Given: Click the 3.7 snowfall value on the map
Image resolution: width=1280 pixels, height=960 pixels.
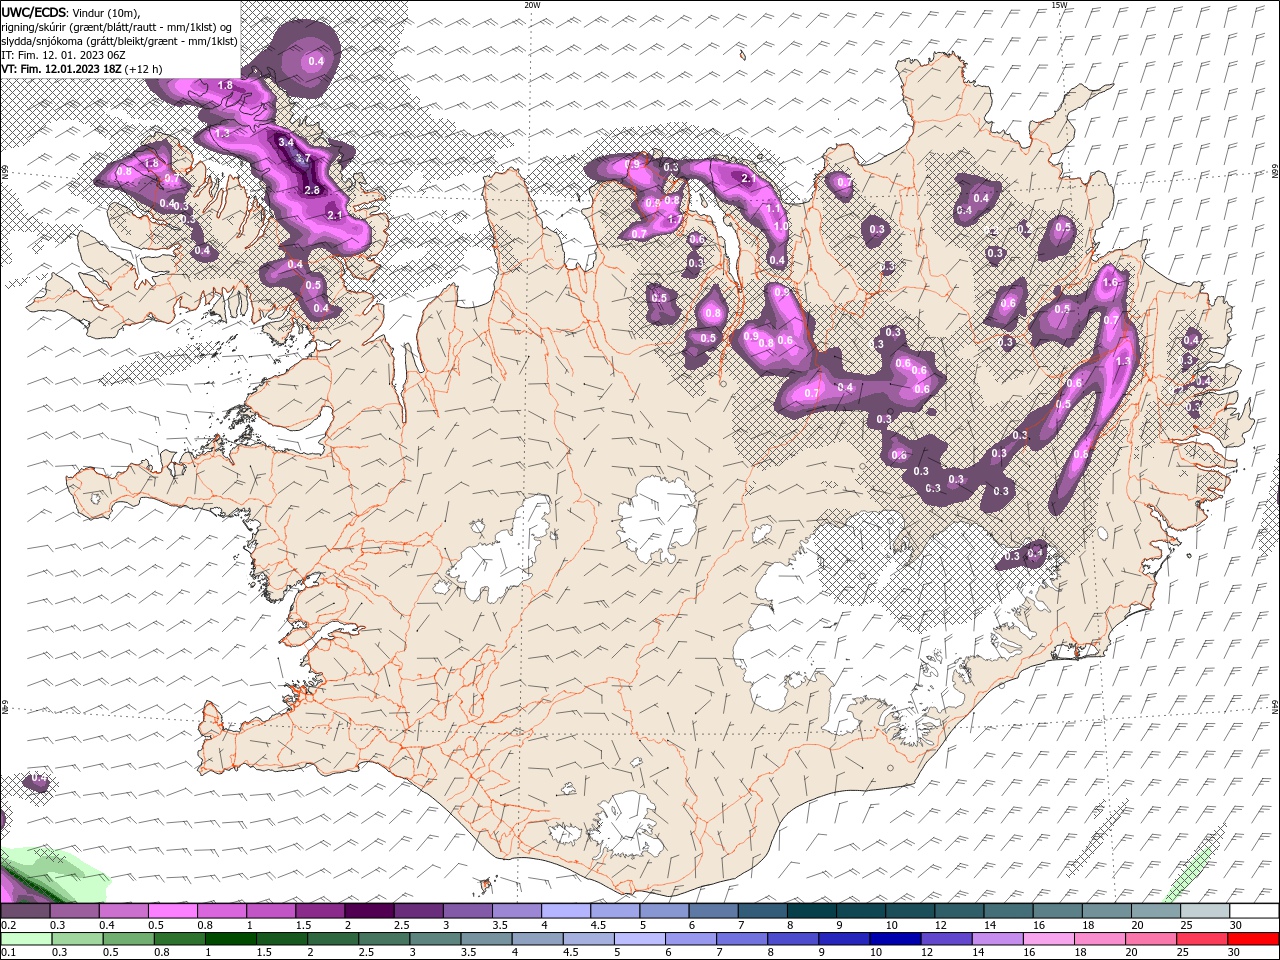Looking at the screenshot, I should pos(304,158).
